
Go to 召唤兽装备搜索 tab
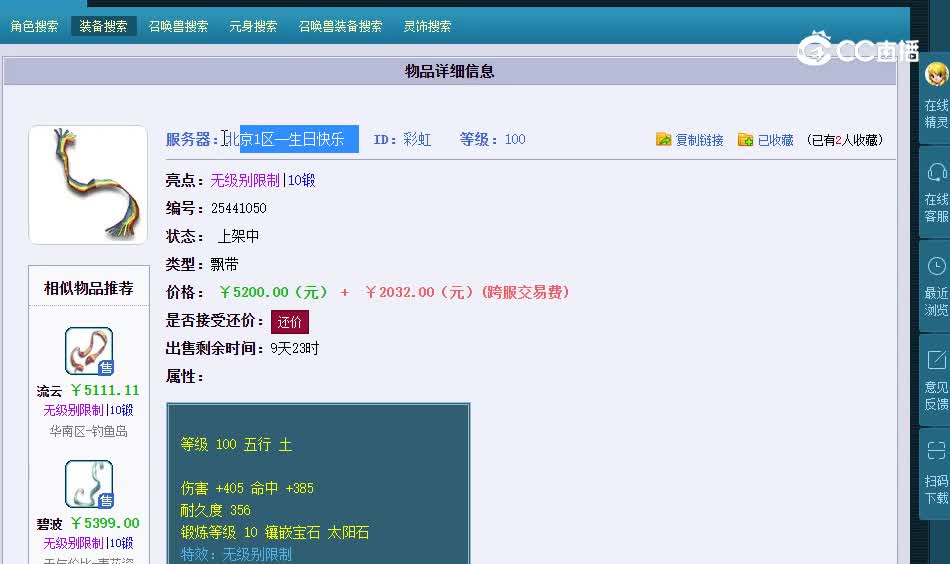click(340, 26)
